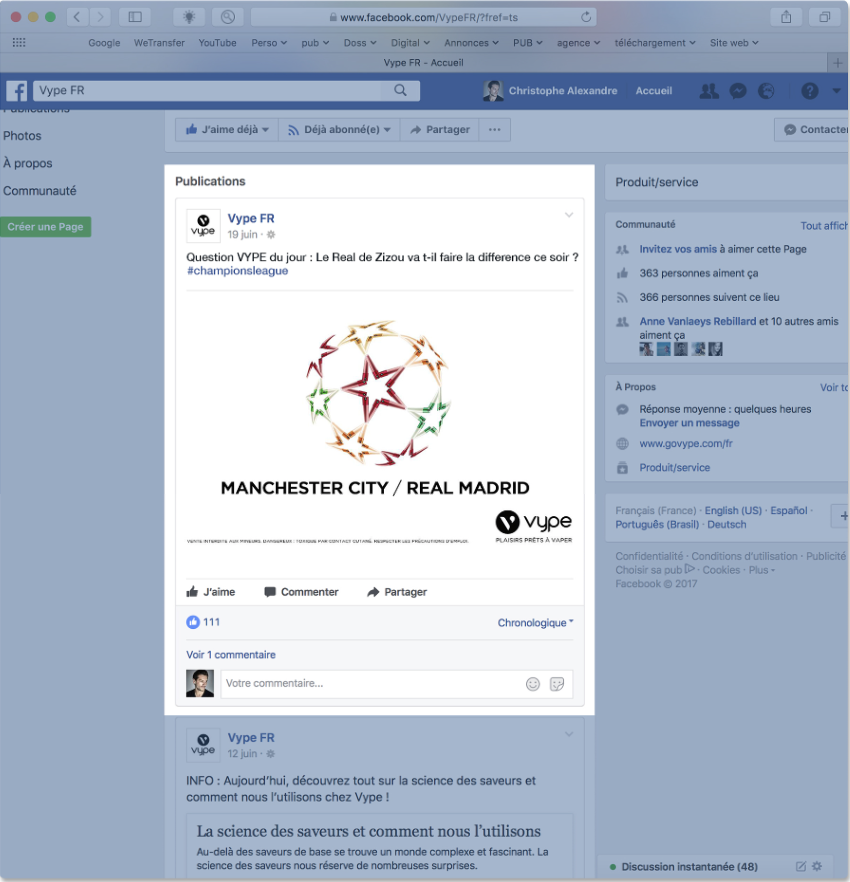Click the search magnifier icon
The height and width of the screenshot is (882, 850).
tap(400, 91)
